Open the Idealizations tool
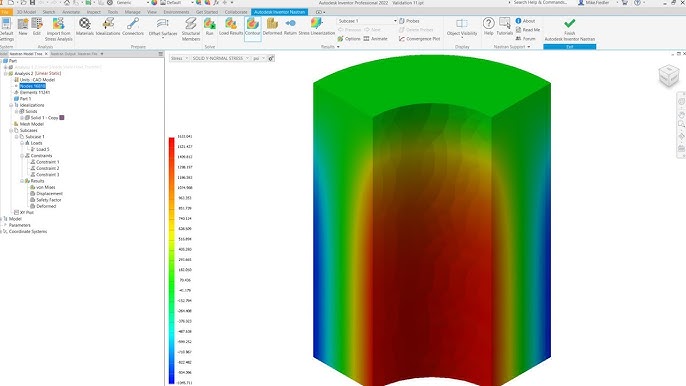The height and width of the screenshot is (386, 686). point(108,27)
